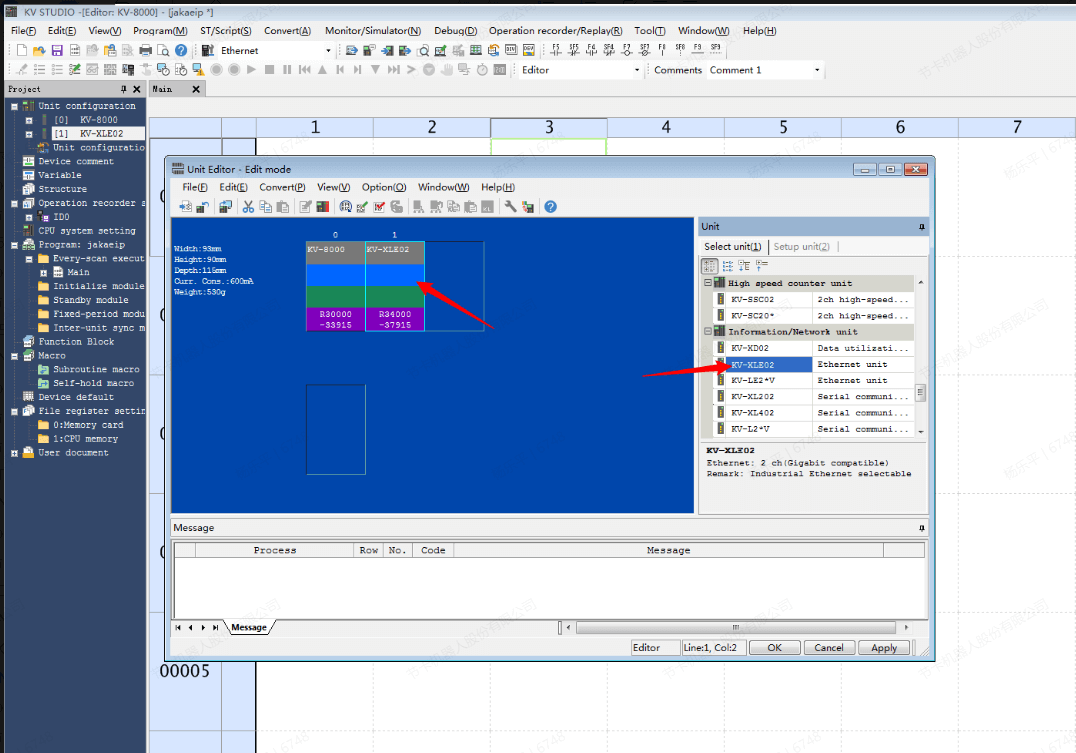The height and width of the screenshot is (753, 1076).
Task: Click the Cut scissors icon in Unit Editor
Action: pos(248,207)
